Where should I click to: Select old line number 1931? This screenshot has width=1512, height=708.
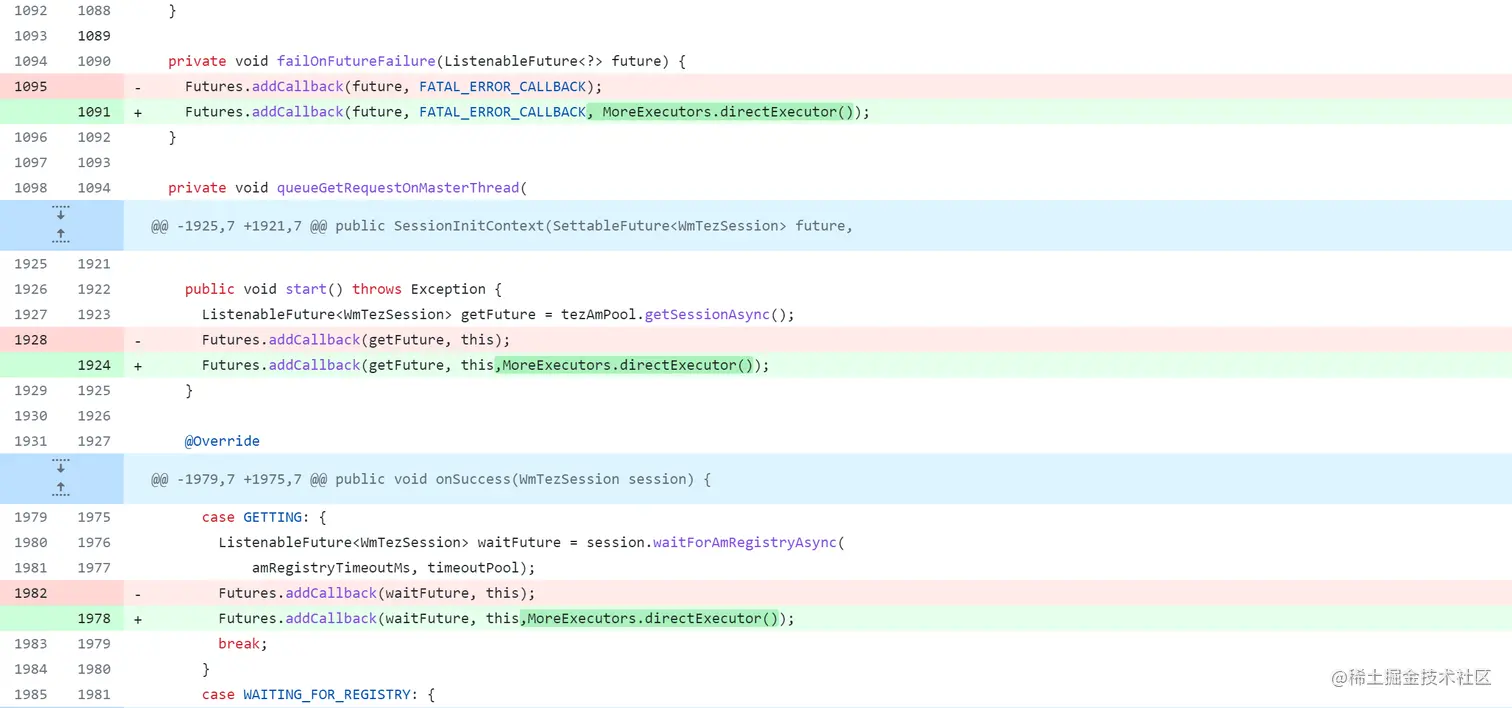click(x=31, y=441)
